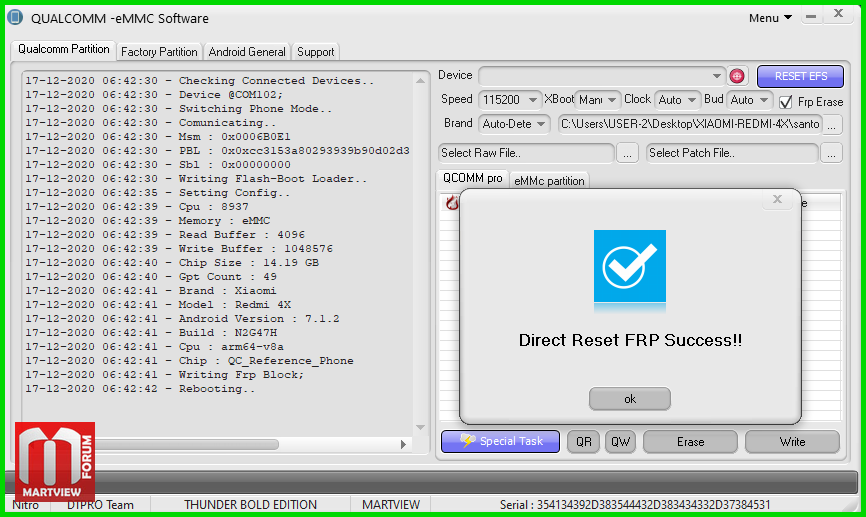This screenshot has height=517, width=866.
Task: Click the log scrollbar up arrow
Action: tap(420, 81)
